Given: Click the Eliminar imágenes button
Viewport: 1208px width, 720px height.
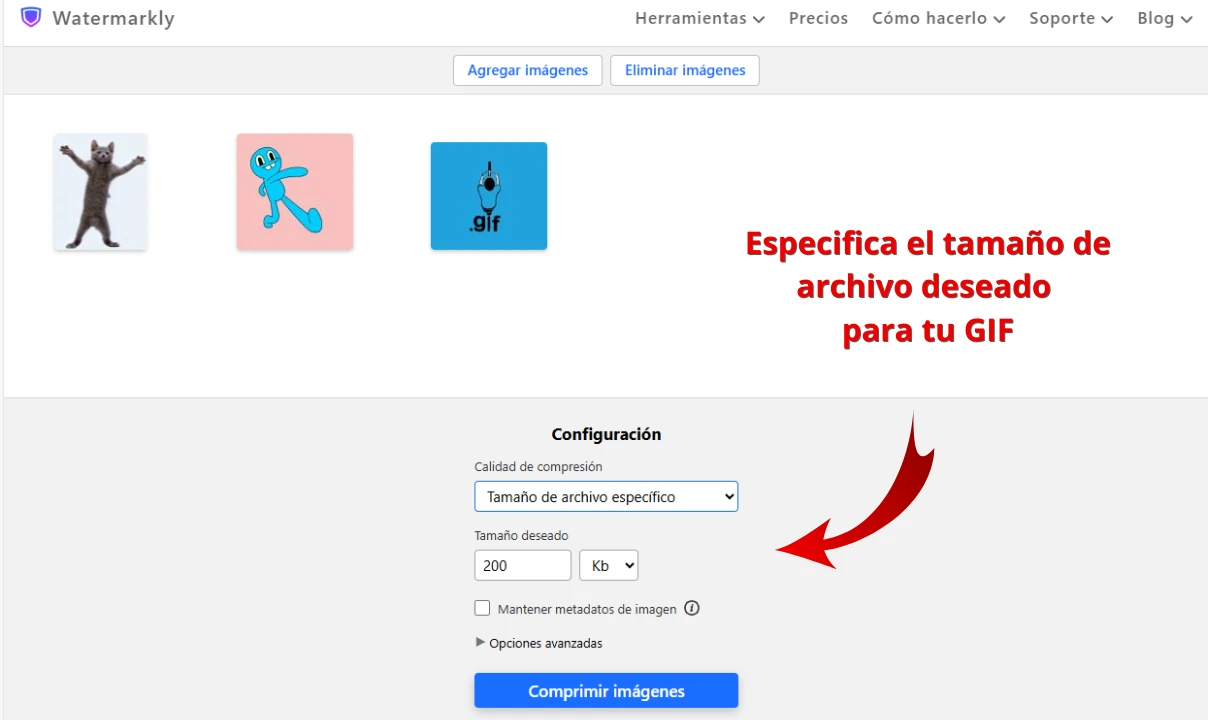Looking at the screenshot, I should pos(685,71).
